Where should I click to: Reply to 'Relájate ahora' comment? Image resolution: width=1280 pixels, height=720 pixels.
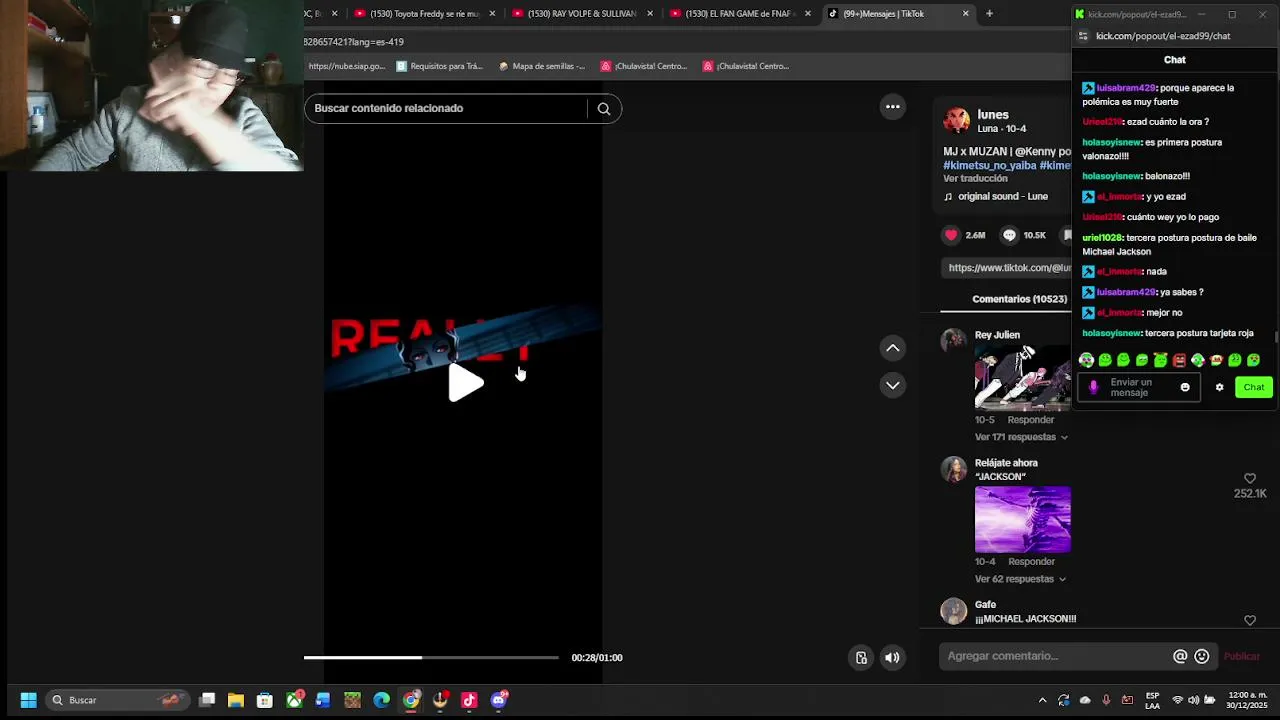point(1030,562)
